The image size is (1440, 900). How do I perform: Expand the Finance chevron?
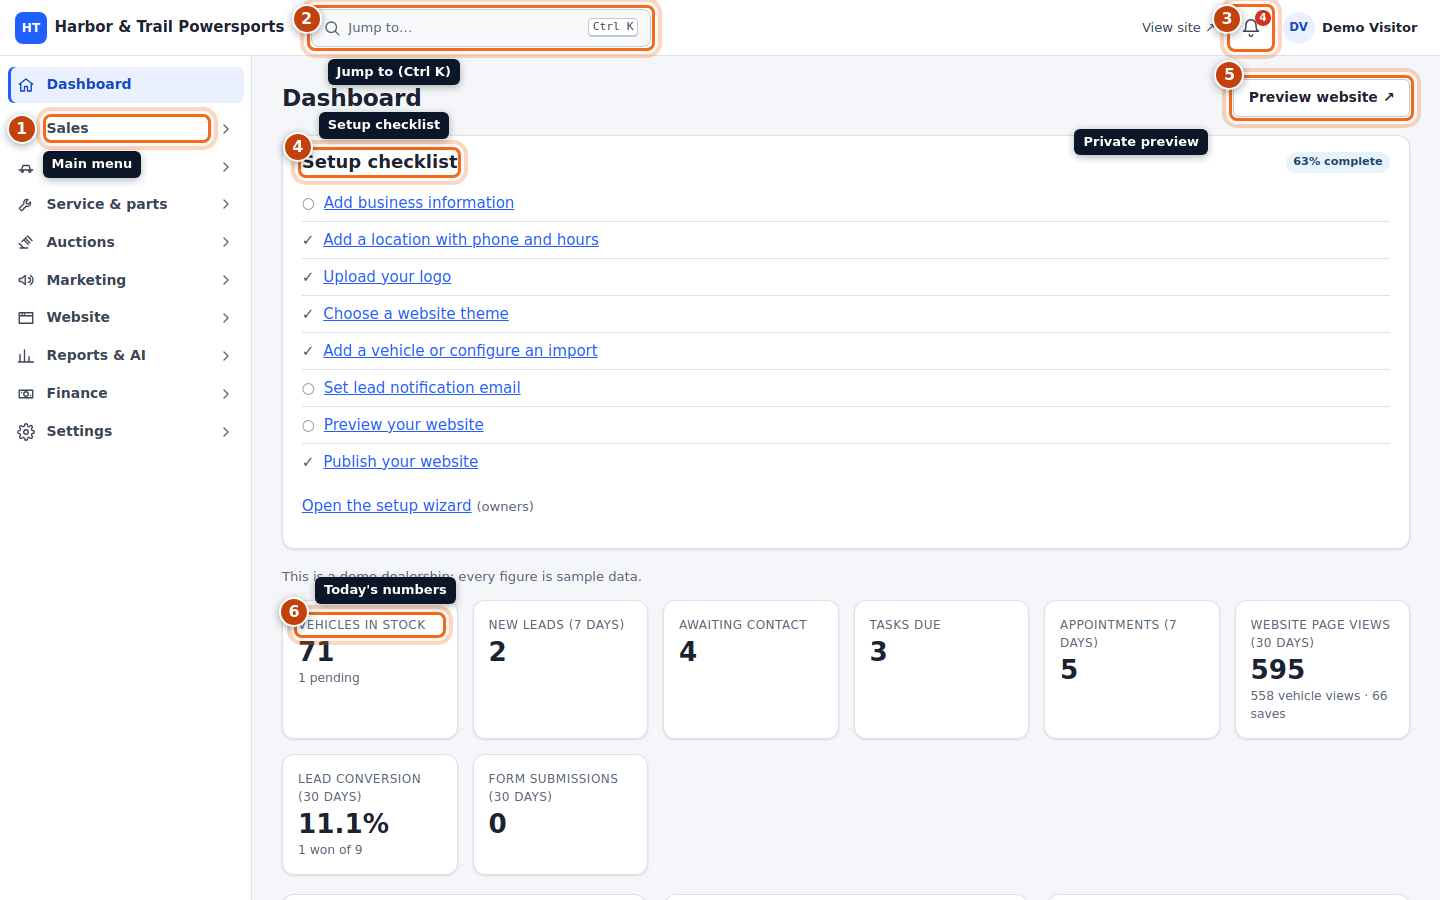226,394
